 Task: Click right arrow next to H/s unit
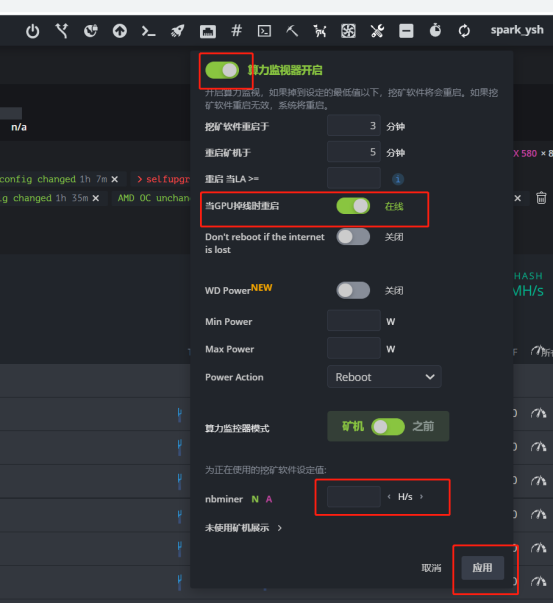(421, 497)
